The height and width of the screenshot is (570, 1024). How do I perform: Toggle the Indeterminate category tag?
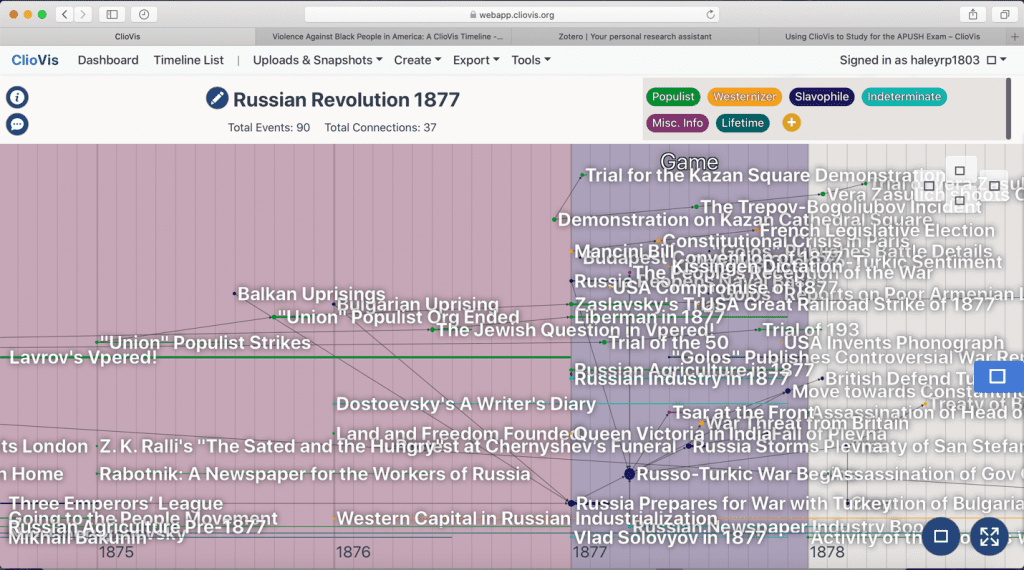coord(904,97)
